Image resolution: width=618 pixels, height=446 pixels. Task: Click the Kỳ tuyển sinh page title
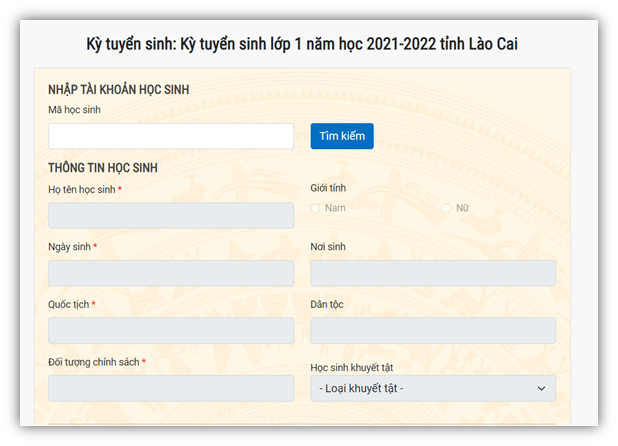click(301, 44)
